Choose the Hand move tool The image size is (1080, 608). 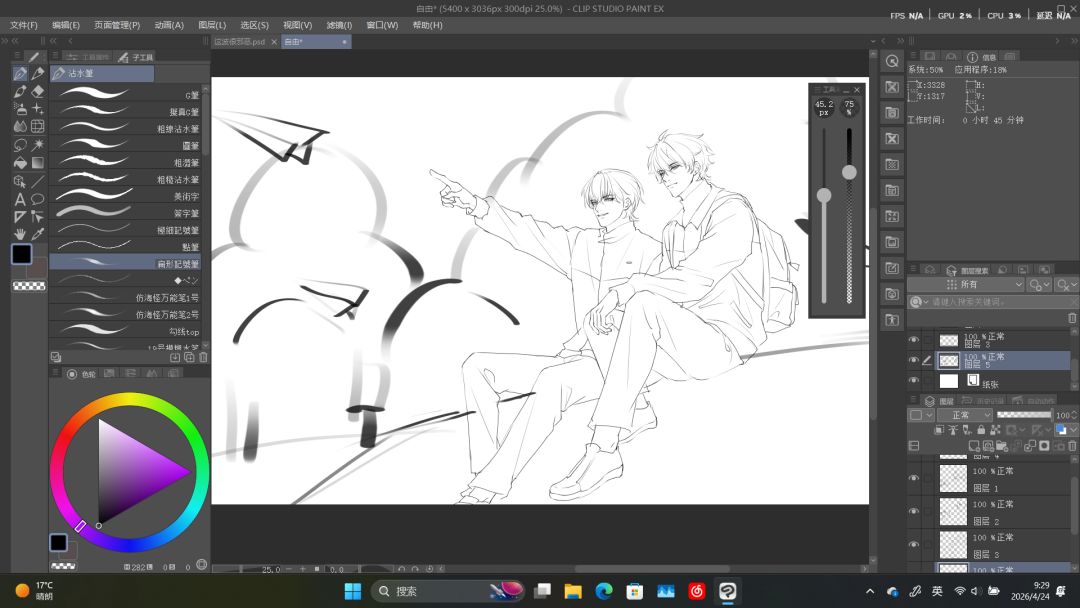click(20, 234)
